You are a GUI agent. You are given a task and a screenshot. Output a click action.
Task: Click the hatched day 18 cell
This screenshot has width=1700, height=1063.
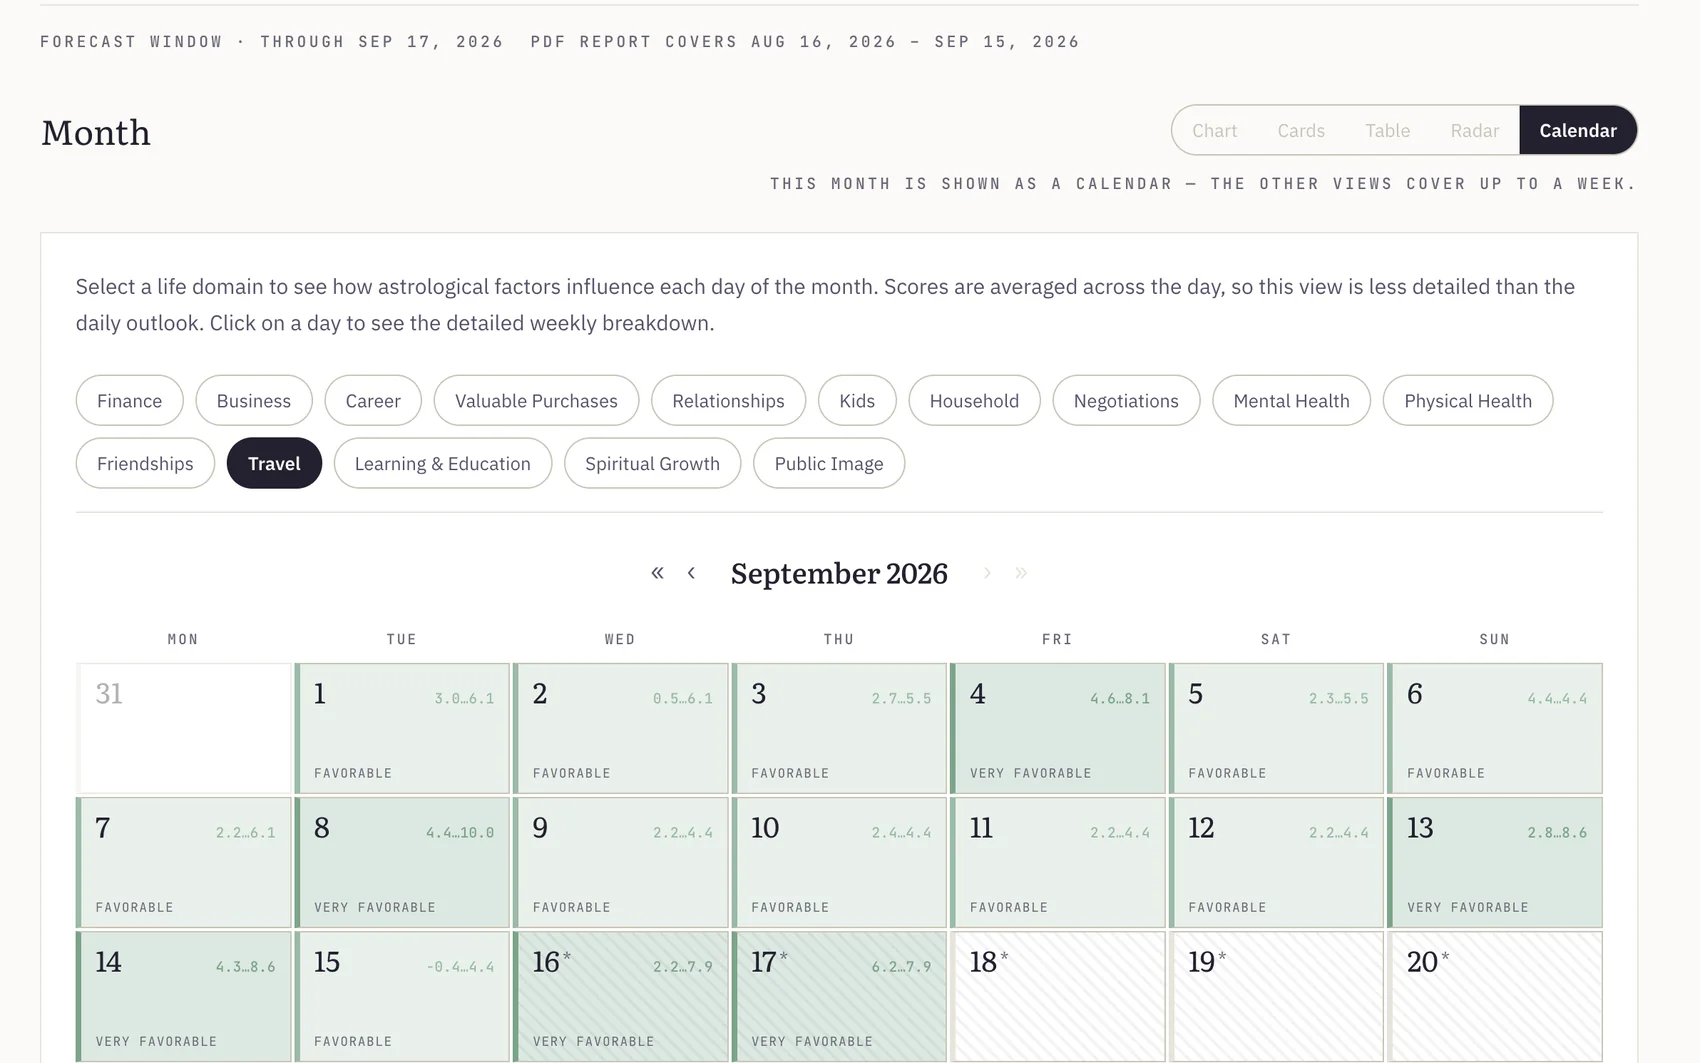point(1057,996)
